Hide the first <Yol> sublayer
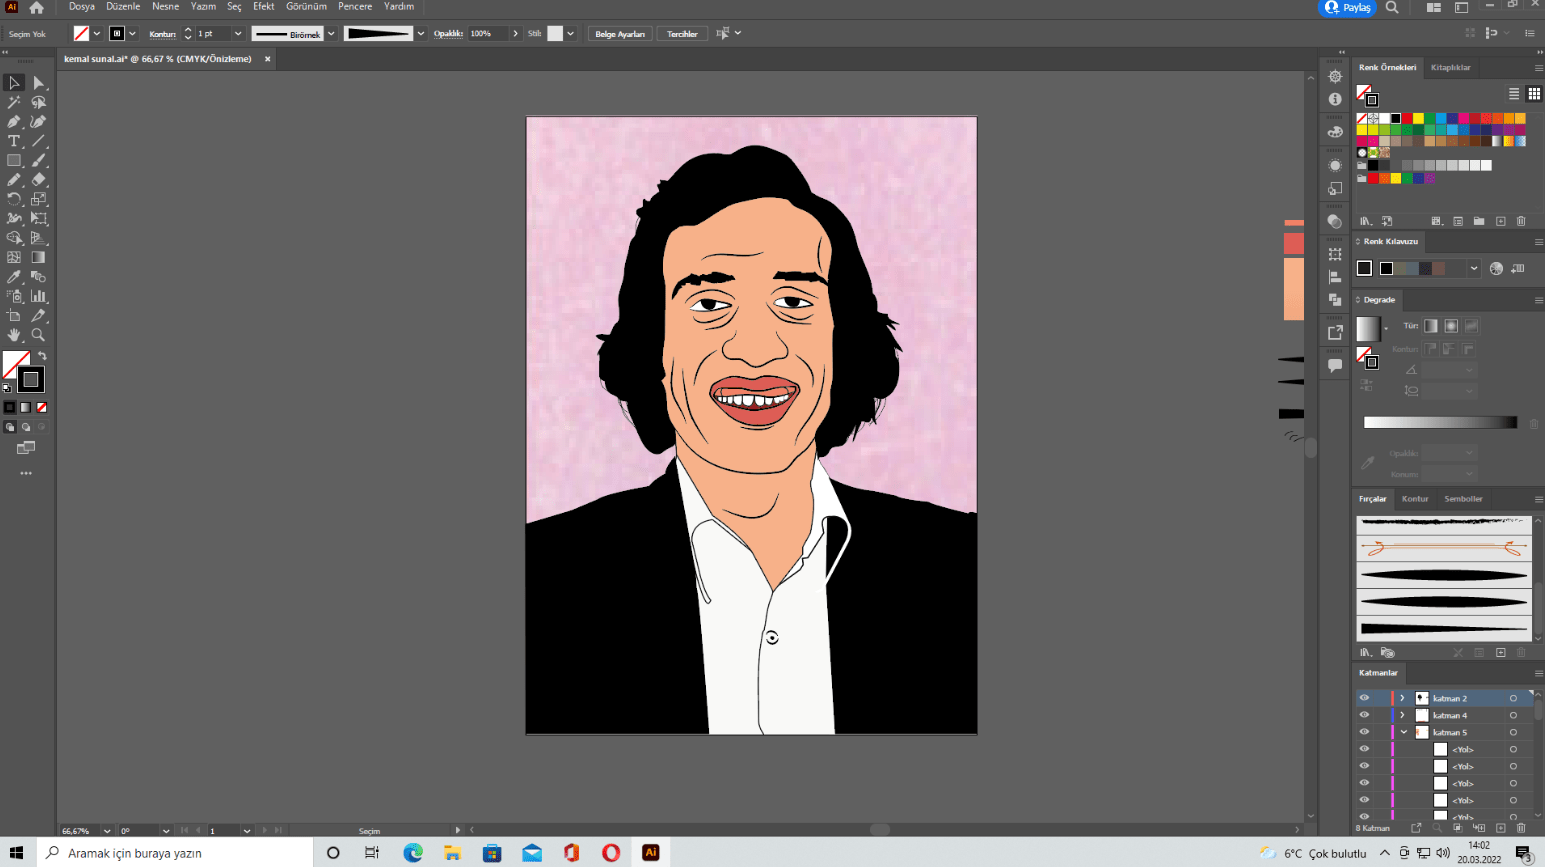 coord(1364,749)
